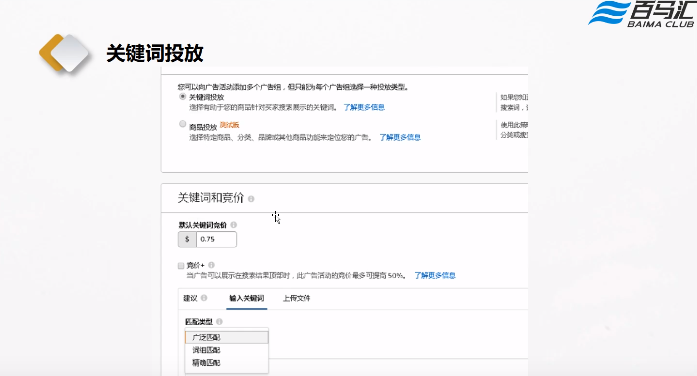Open 了解更多信息 link for 竞价+
Viewport: 697px width, 376px height.
[x=435, y=276]
